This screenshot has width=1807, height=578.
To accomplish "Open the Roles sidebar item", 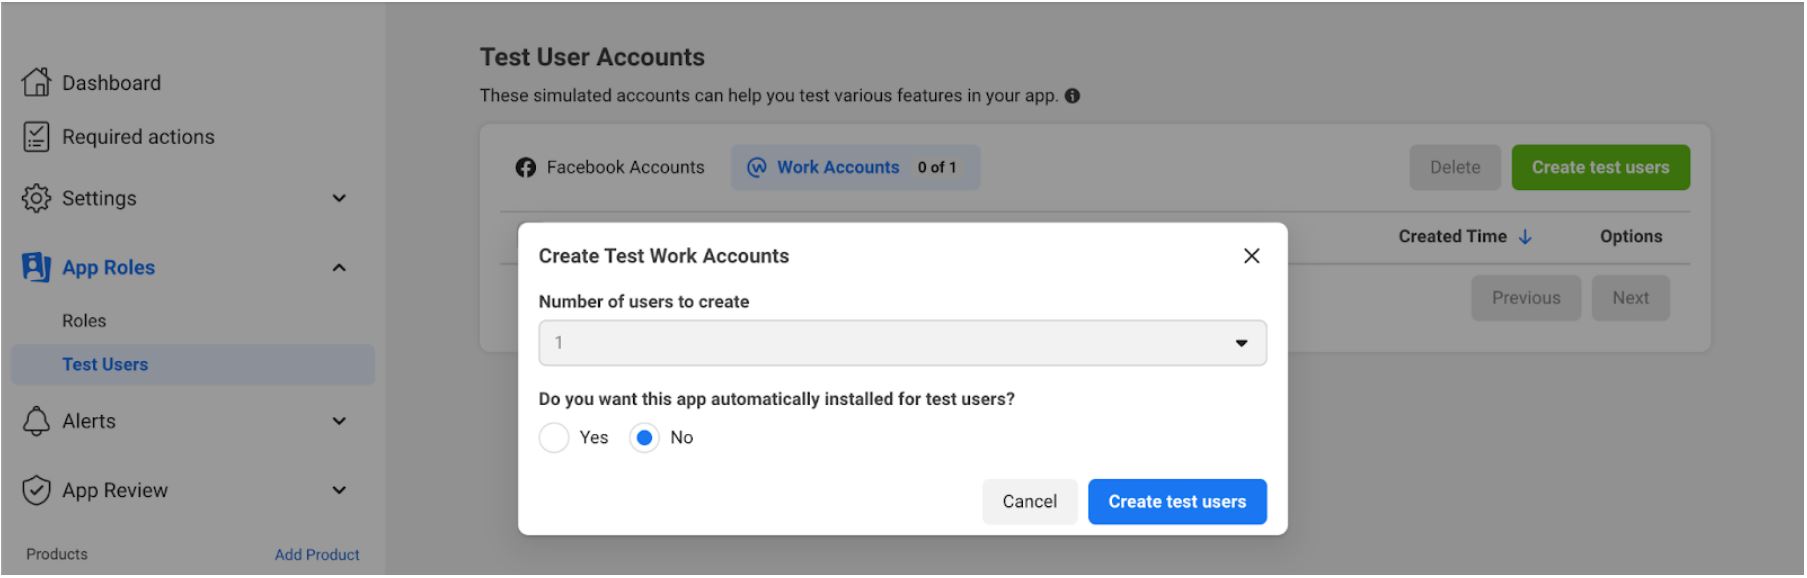I will coord(84,321).
